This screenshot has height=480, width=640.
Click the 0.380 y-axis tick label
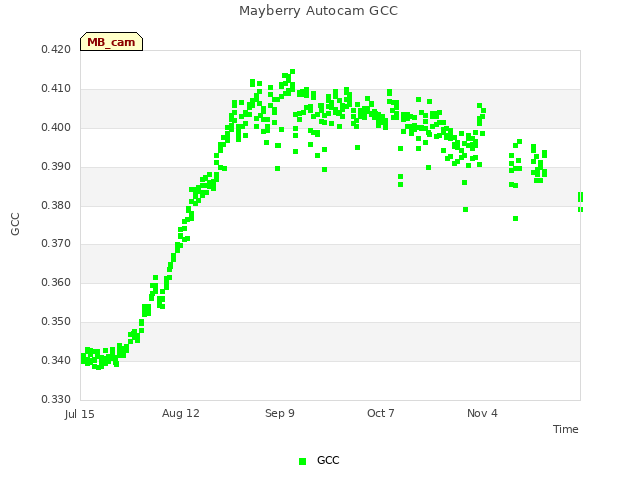pyautogui.click(x=56, y=205)
